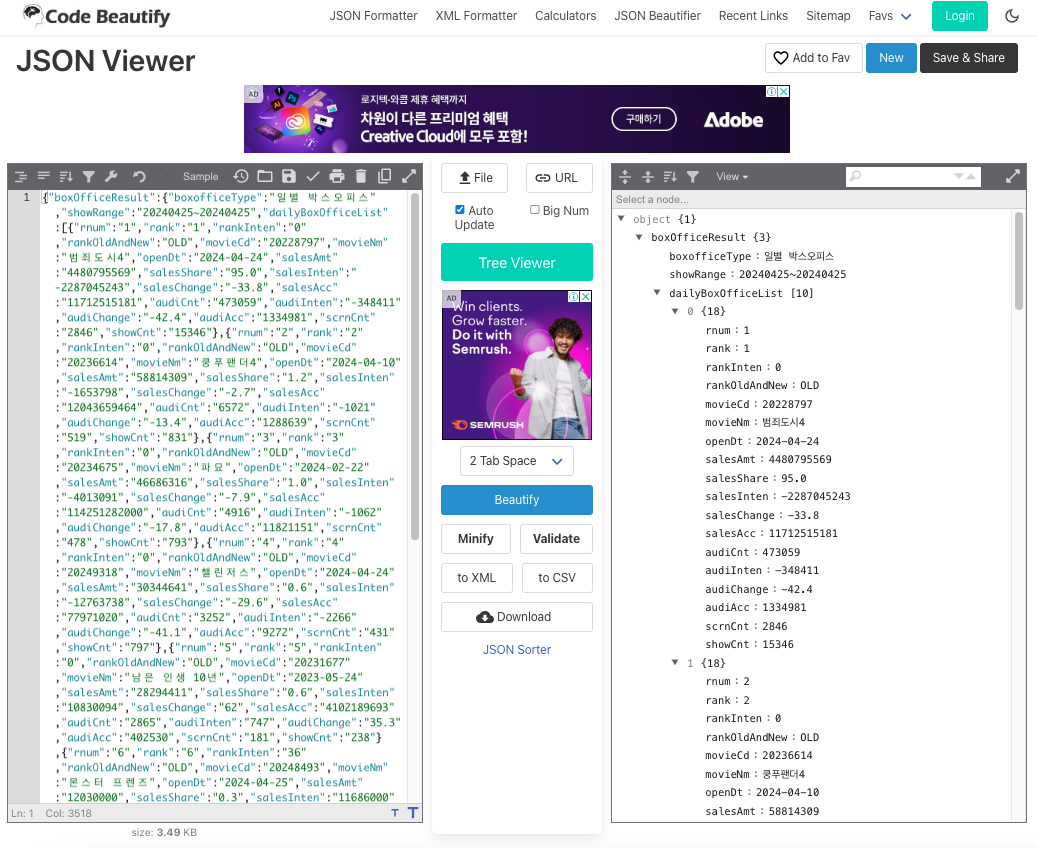Open the history clock icon in editor toolbar

pos(241,176)
